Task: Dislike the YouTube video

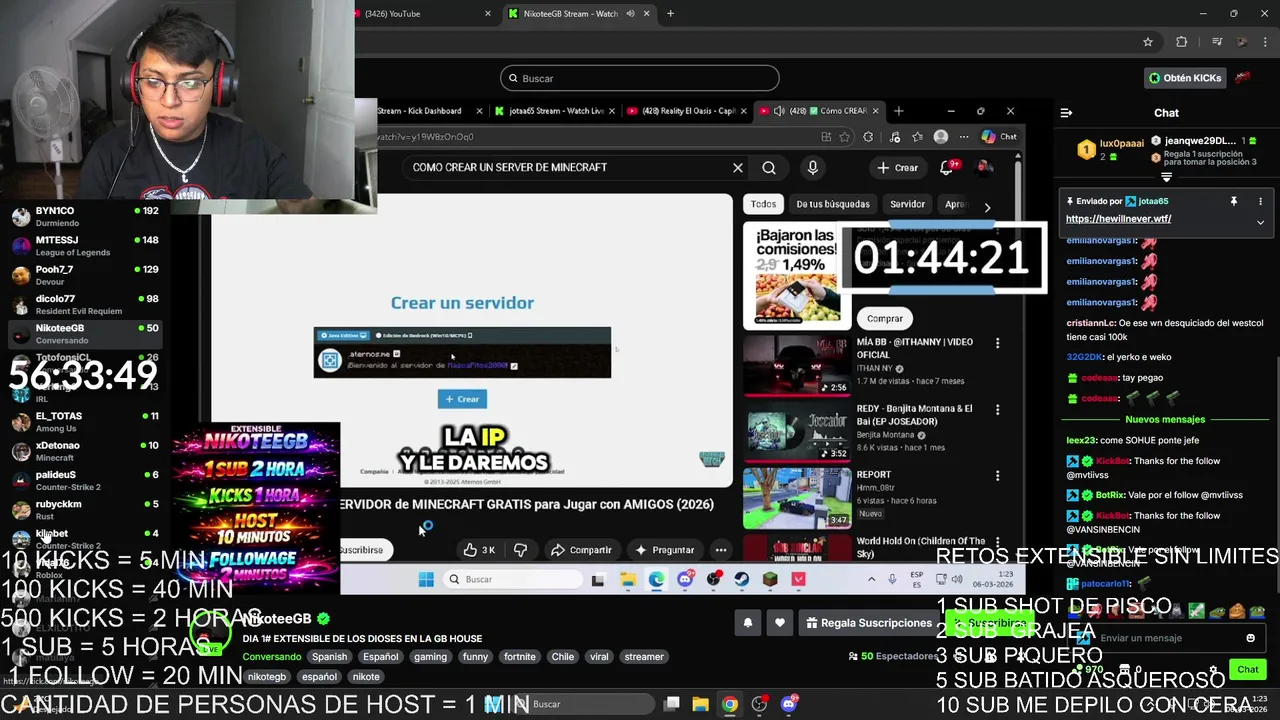Action: coord(520,550)
